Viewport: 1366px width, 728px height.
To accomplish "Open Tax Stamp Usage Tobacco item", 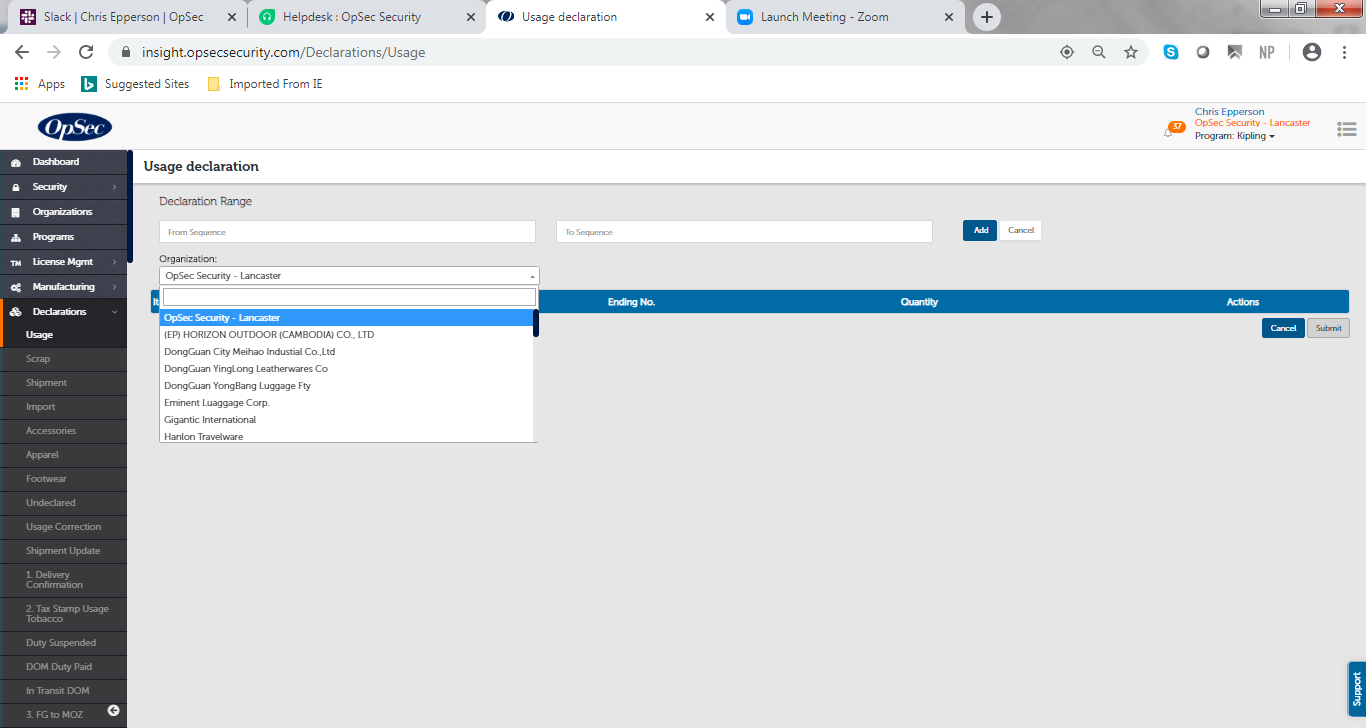I will tap(63, 613).
